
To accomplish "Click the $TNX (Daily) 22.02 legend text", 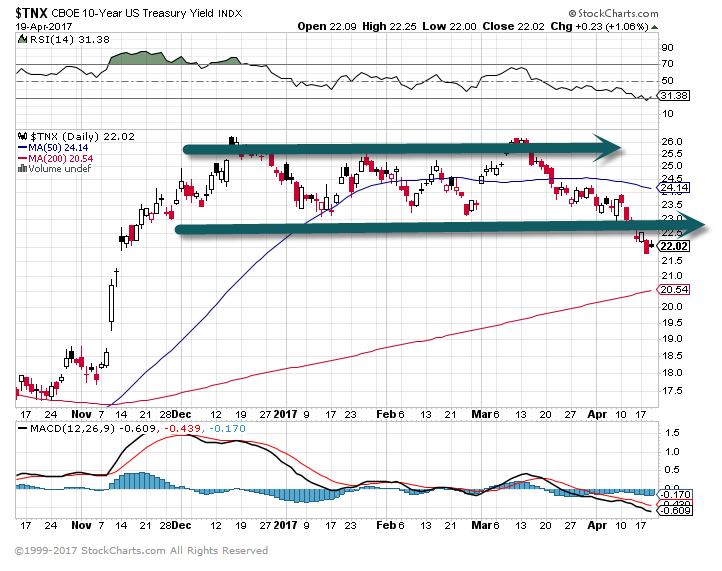I will pyautogui.click(x=82, y=136).
